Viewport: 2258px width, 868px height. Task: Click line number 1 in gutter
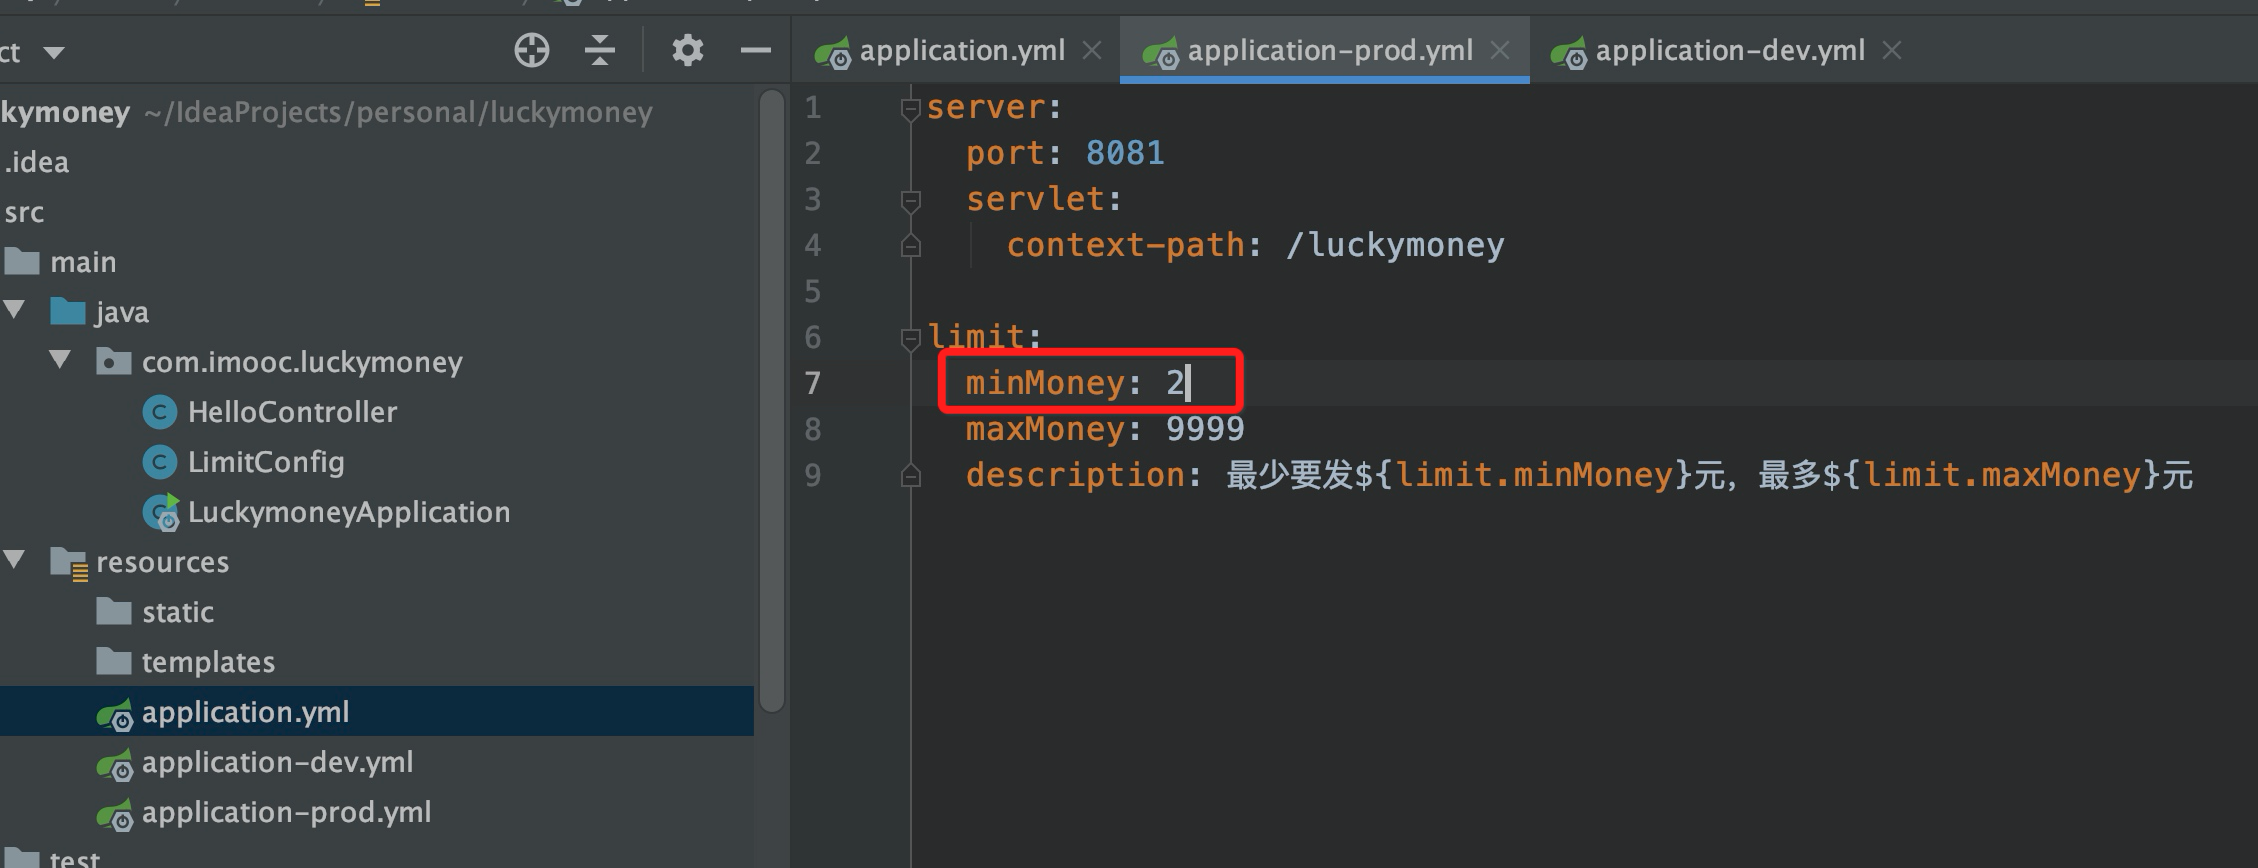click(x=813, y=107)
